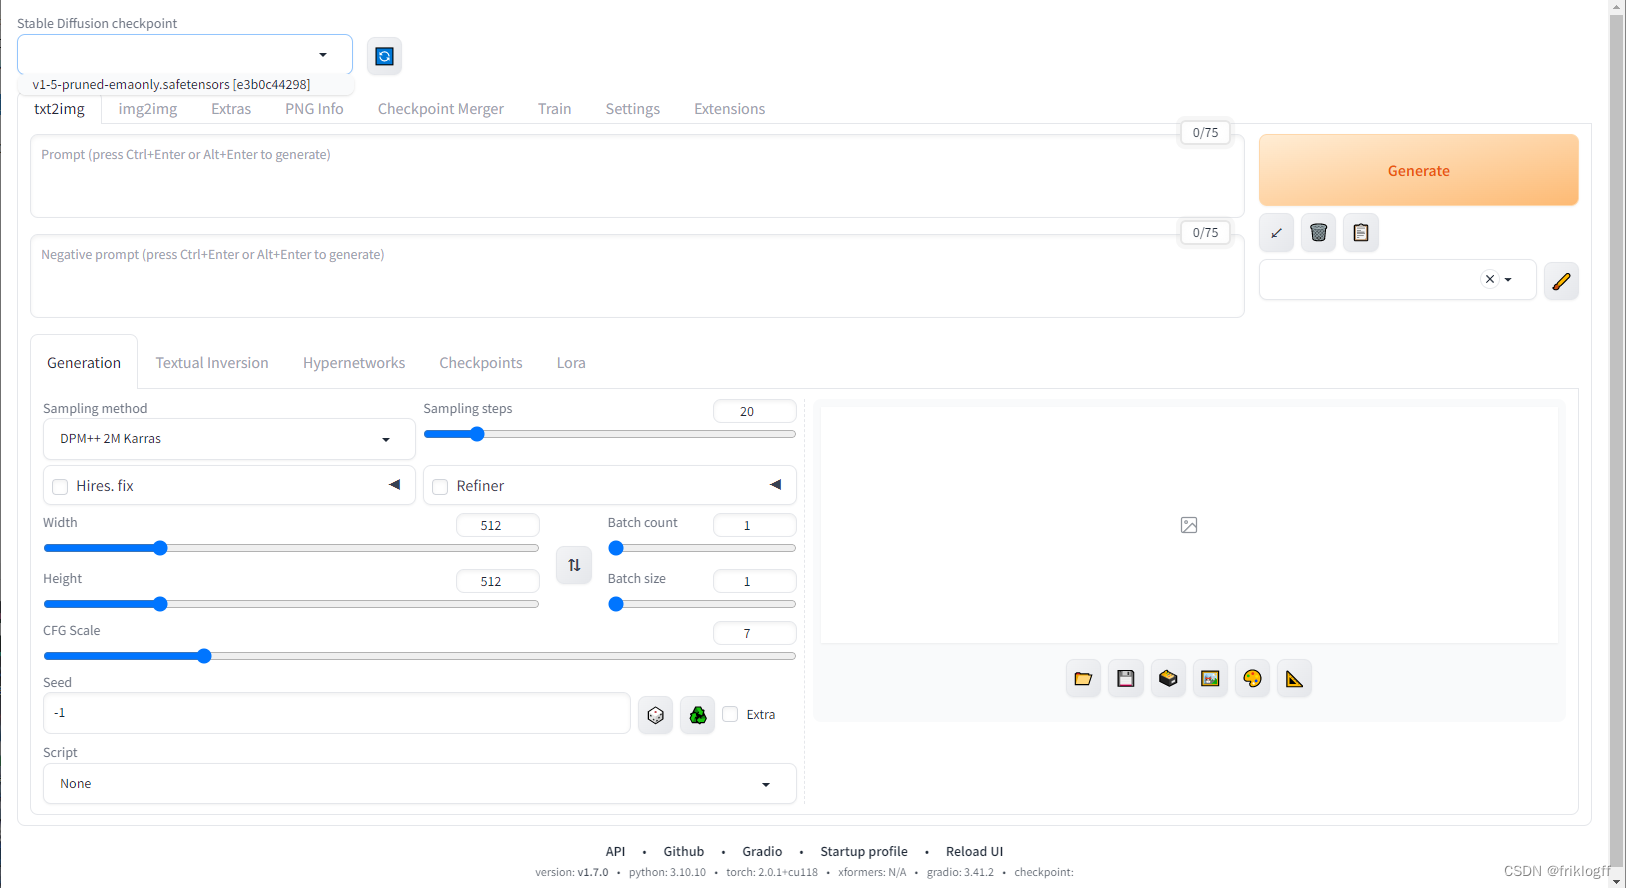
Task: Open the Extras tab
Action: [x=231, y=109]
